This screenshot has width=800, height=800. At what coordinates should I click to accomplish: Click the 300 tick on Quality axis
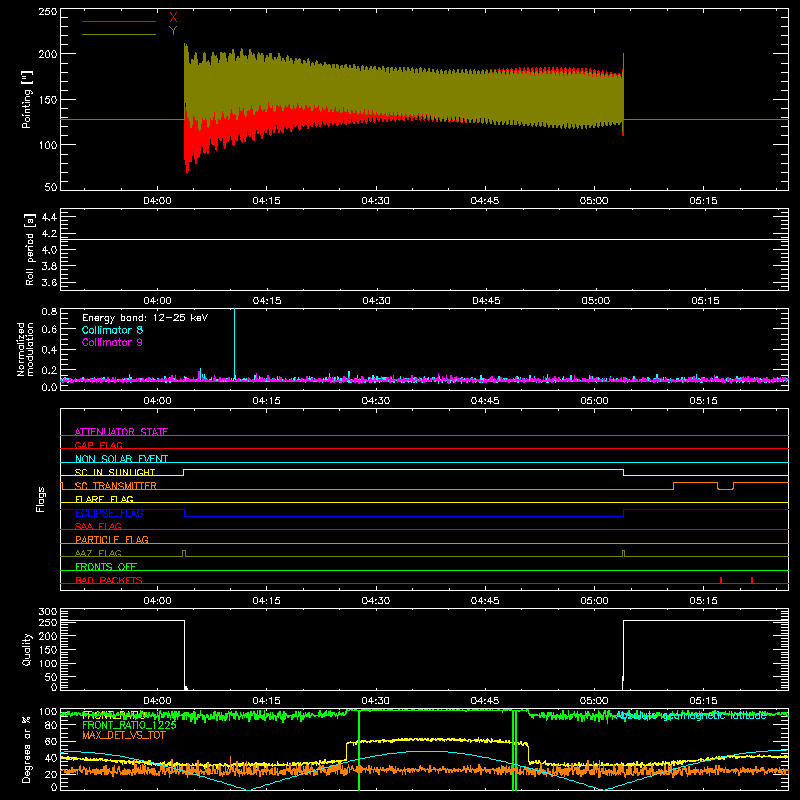click(47, 612)
